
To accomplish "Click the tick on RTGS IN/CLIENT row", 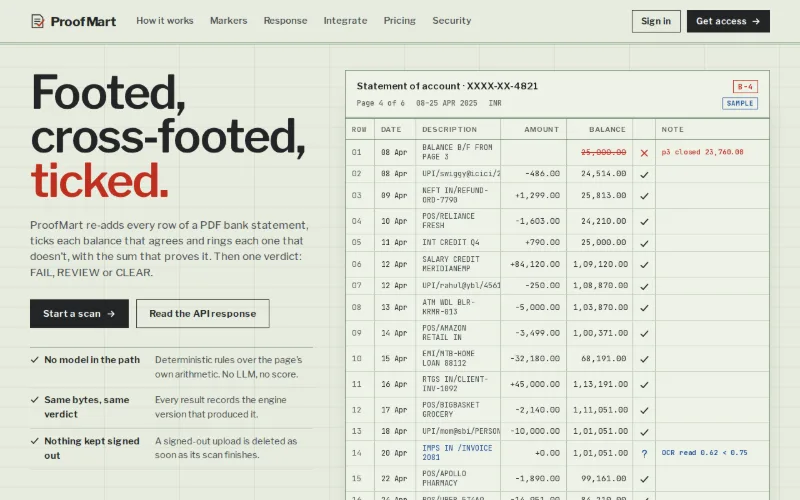I will coord(644,385).
